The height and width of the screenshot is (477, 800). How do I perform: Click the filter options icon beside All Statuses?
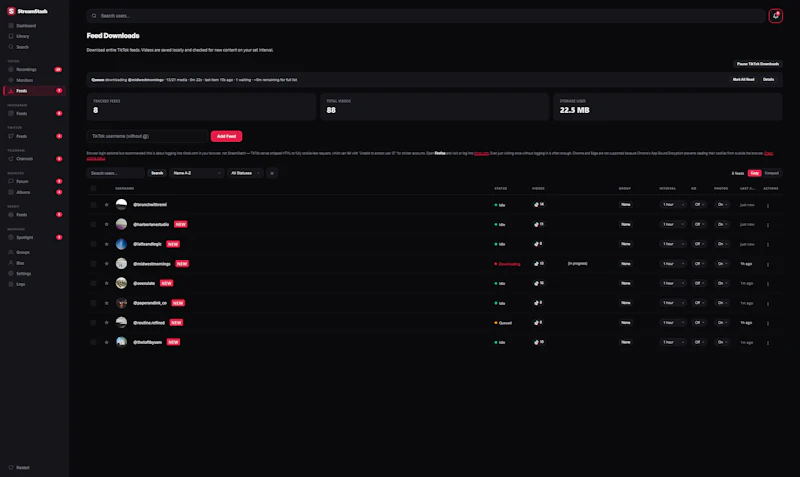272,173
